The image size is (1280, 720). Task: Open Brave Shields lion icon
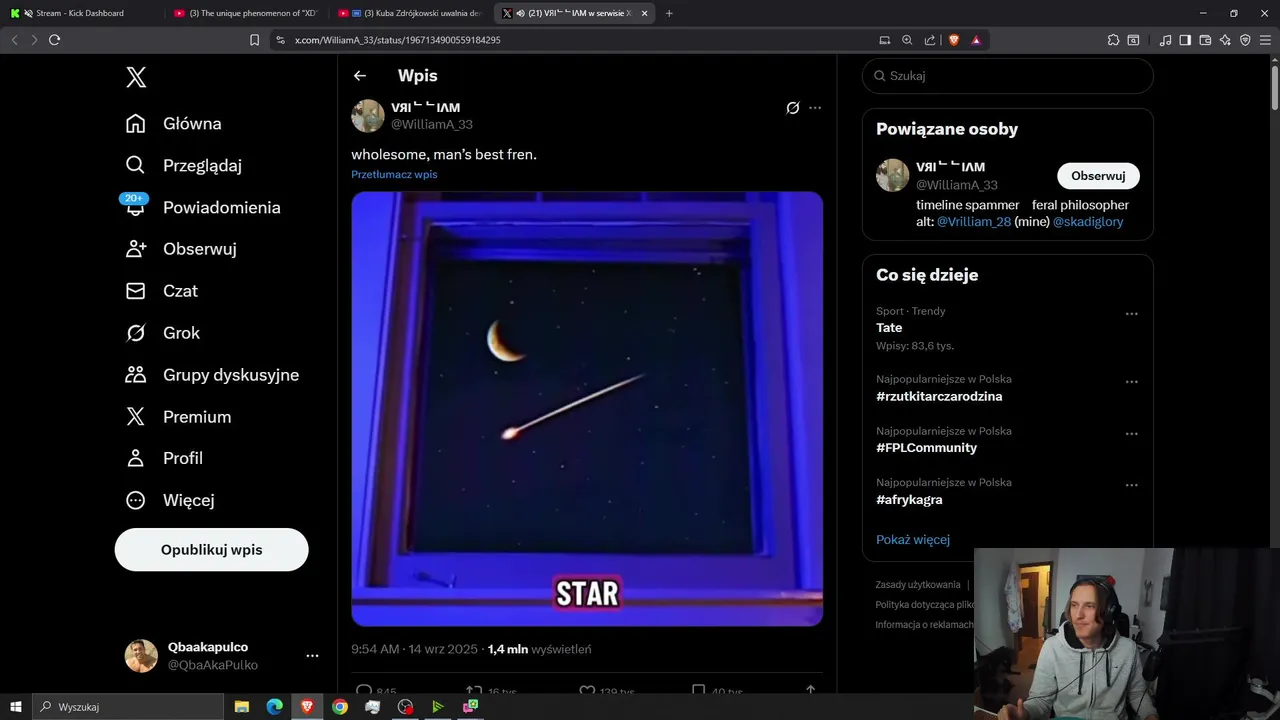click(x=953, y=40)
